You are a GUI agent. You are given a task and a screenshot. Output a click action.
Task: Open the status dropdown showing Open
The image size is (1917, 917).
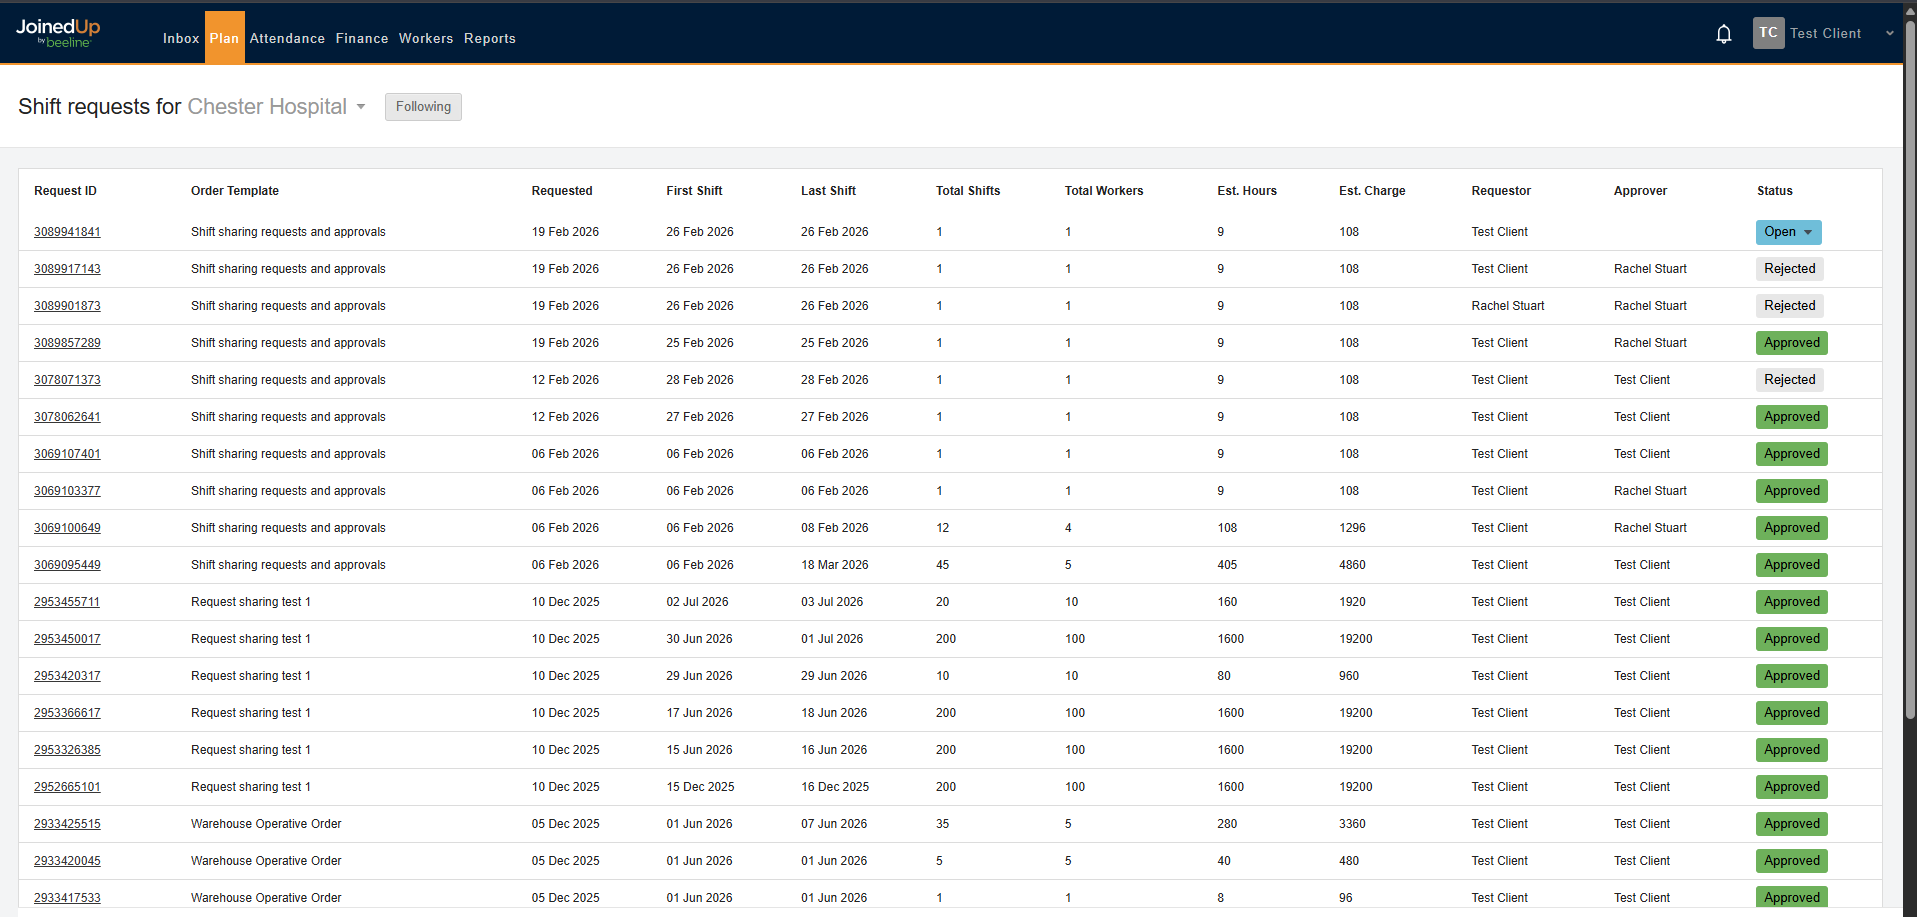(1788, 232)
